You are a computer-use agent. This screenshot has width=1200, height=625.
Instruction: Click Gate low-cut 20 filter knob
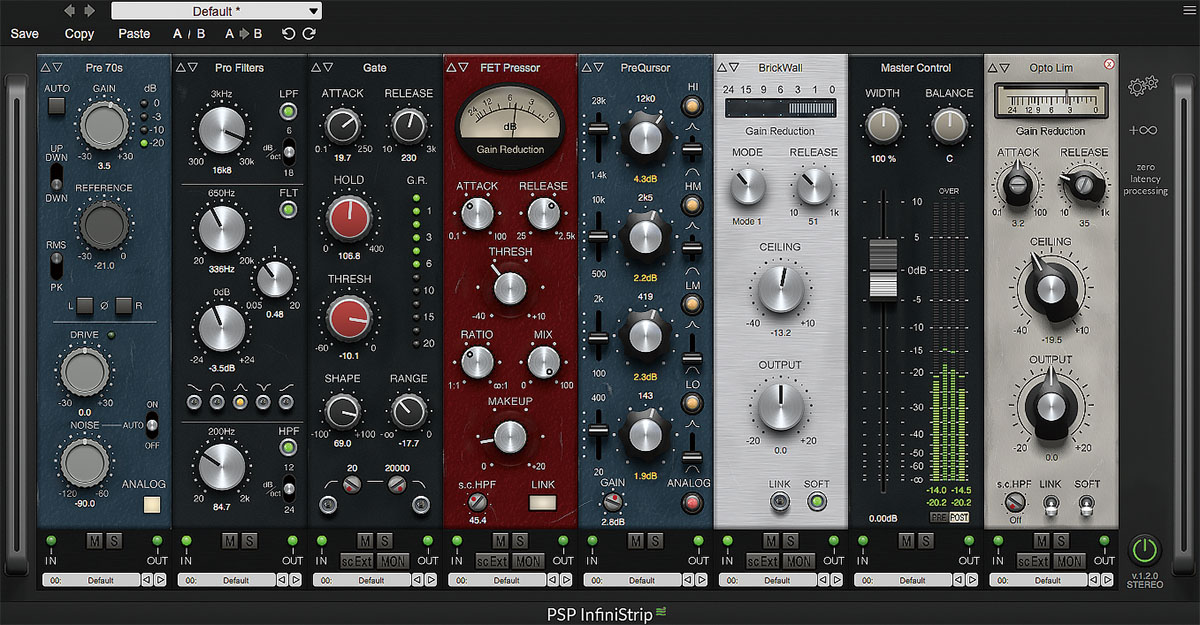(x=351, y=485)
